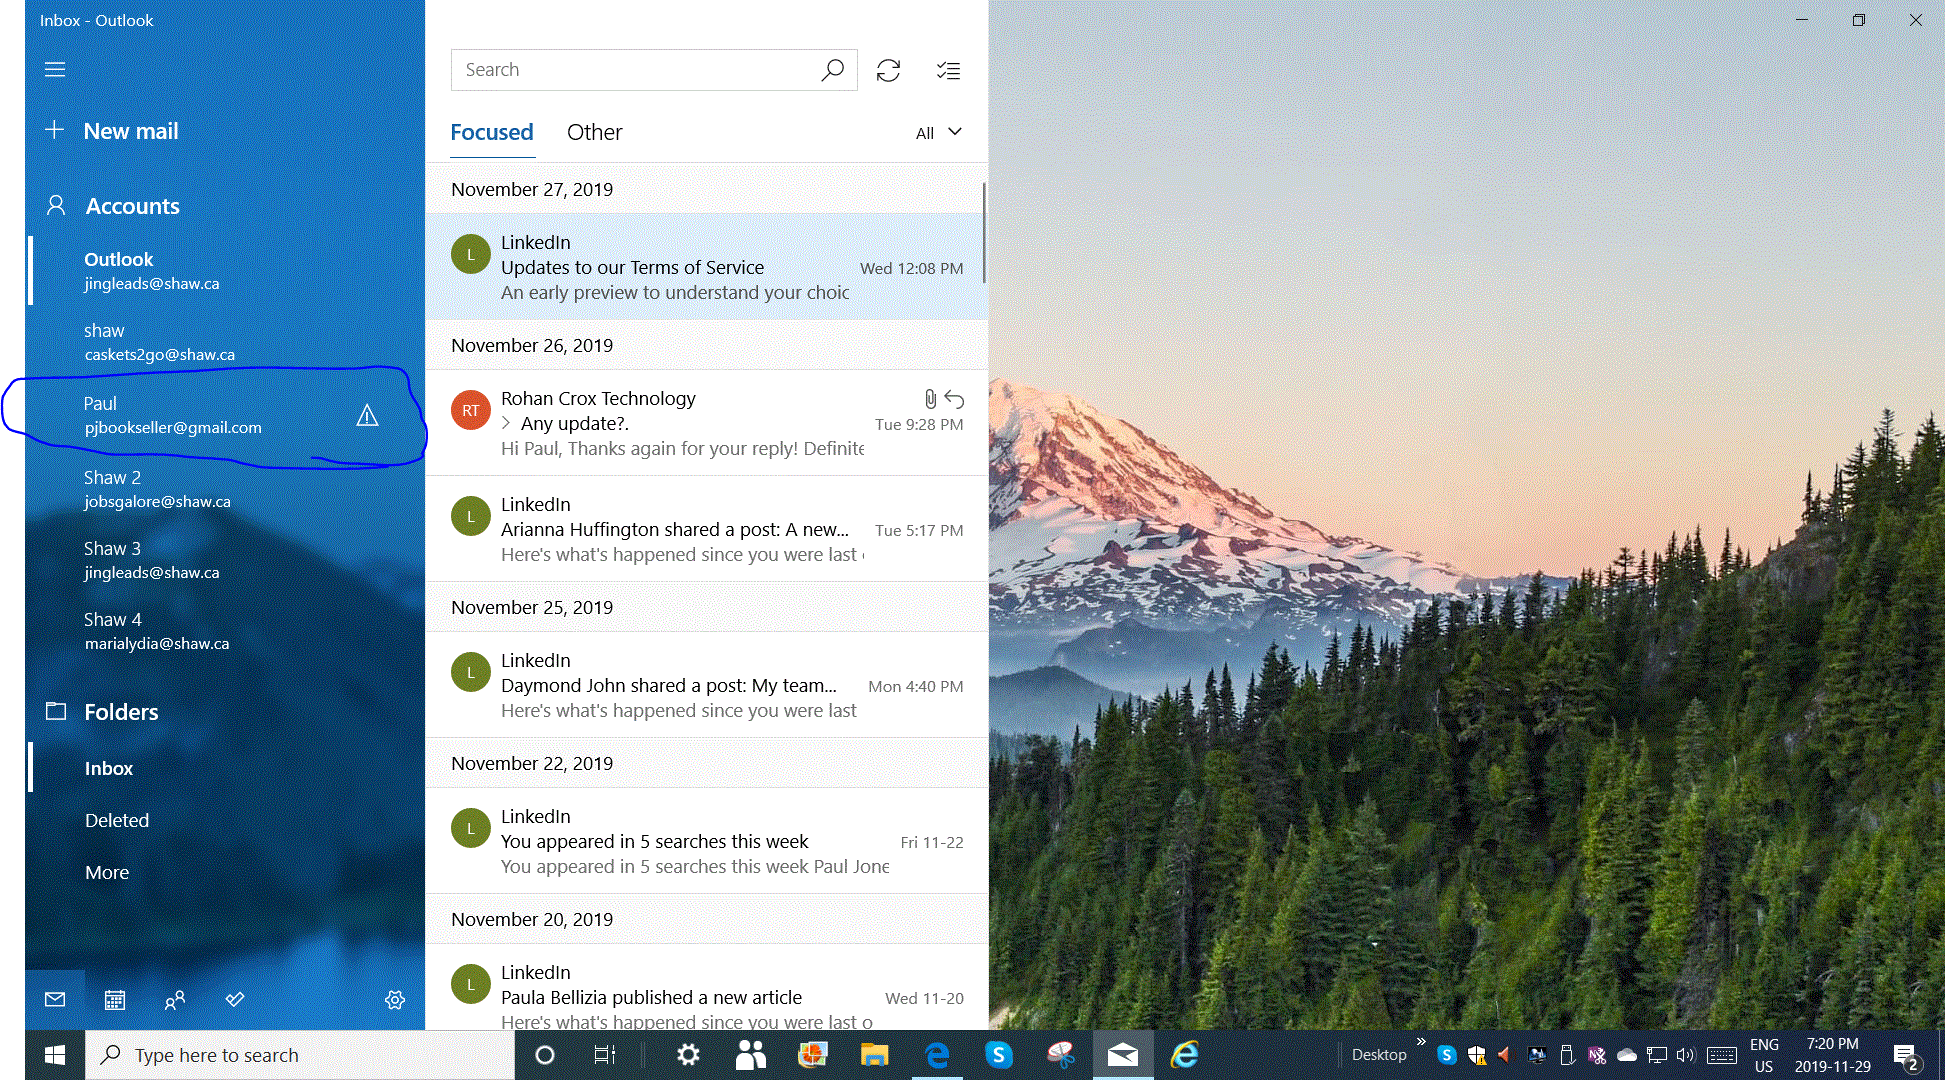Launch Internet Explorer from taskbar
The width and height of the screenshot is (1945, 1080).
1185,1055
